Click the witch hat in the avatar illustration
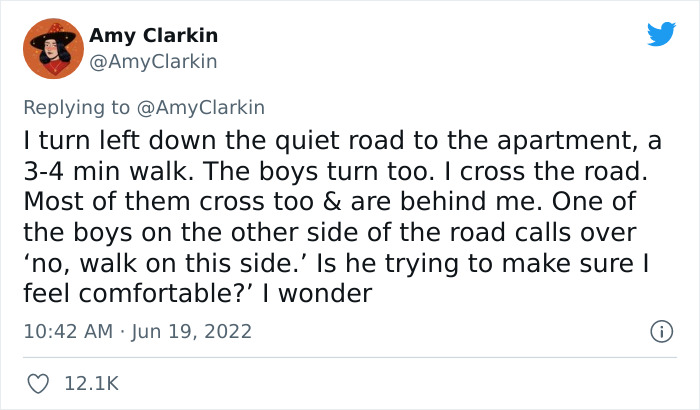This screenshot has width=700, height=410. [54, 36]
